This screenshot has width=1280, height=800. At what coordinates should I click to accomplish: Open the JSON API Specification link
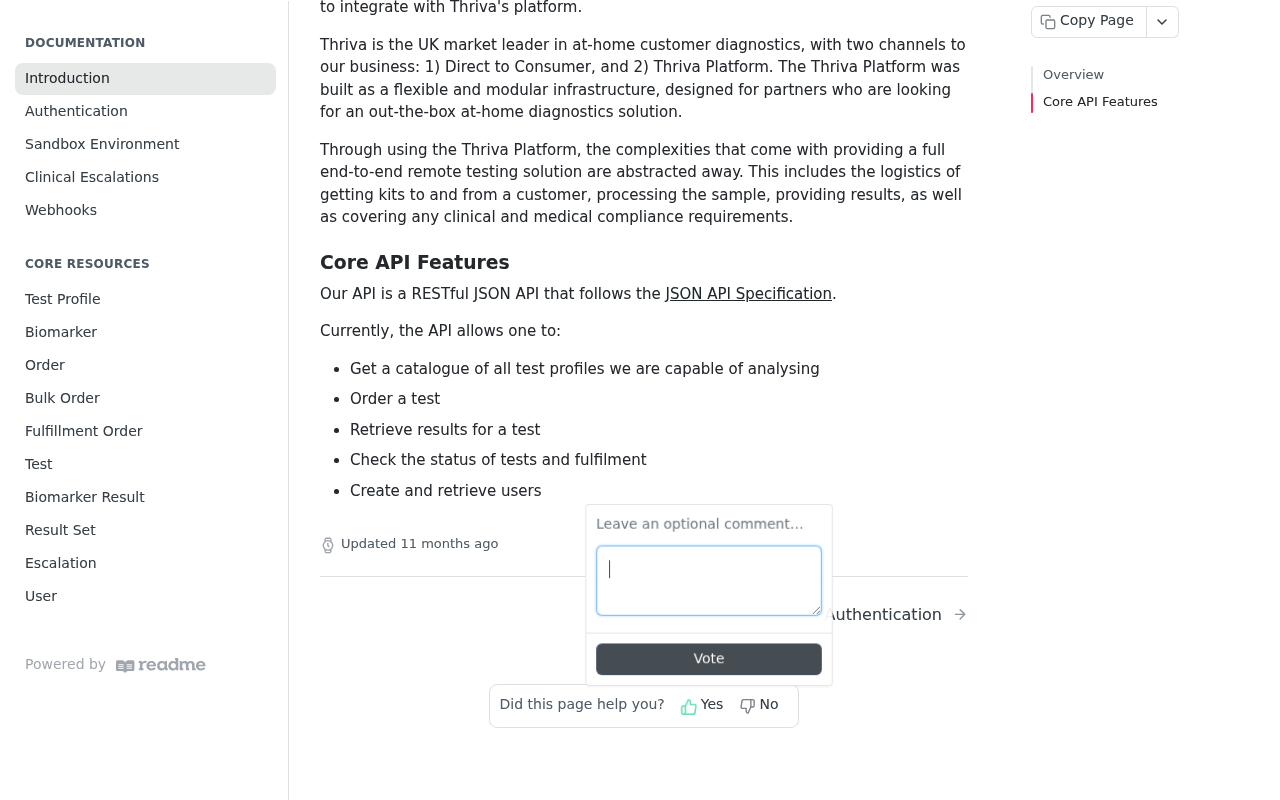pyautogui.click(x=749, y=294)
